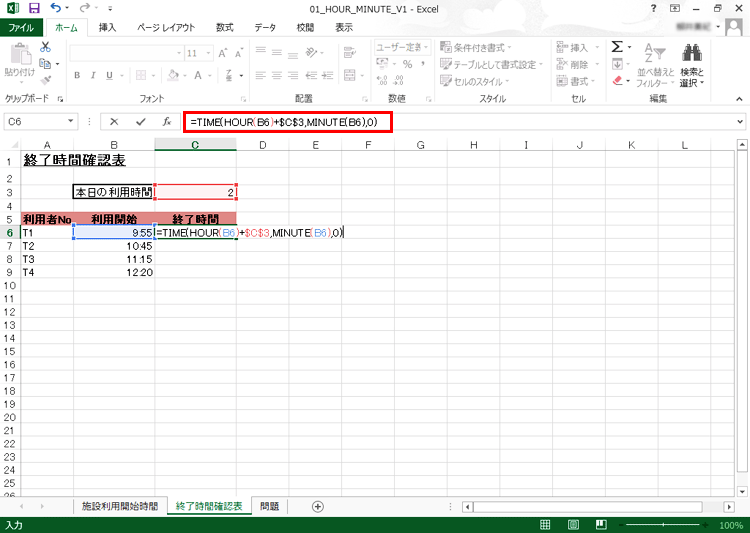Open the 施設利用開始時間 sheet tab
The width and height of the screenshot is (750, 533).
point(120,506)
